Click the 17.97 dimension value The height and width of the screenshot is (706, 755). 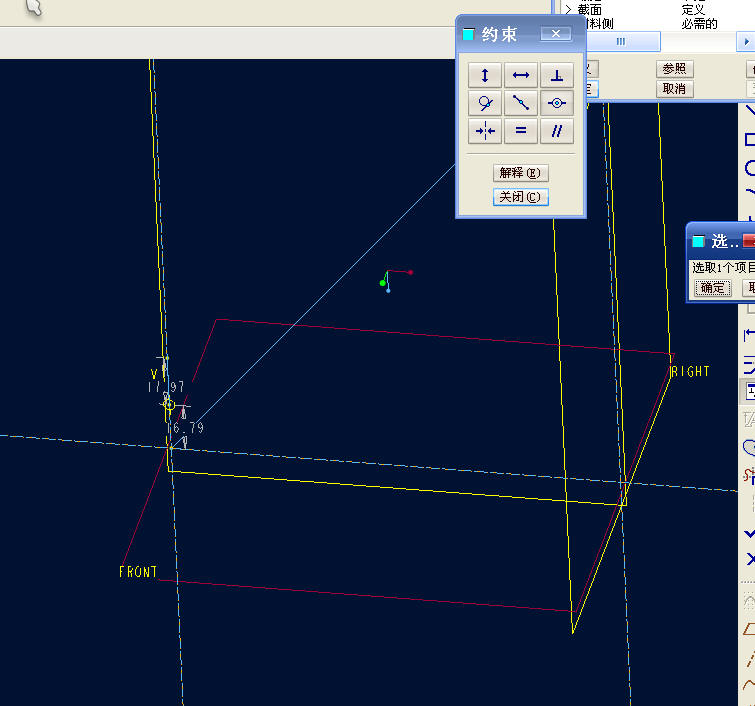(166, 387)
